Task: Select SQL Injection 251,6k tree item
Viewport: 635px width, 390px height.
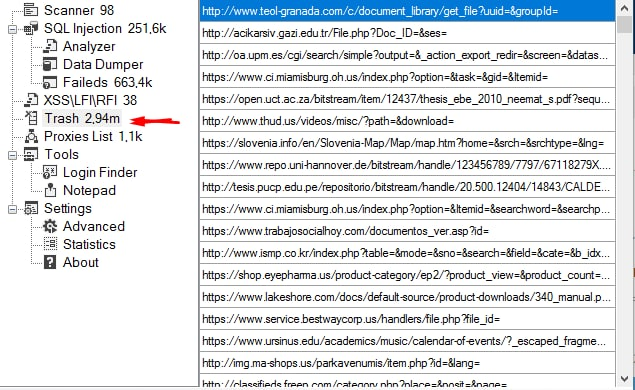Action: [105, 28]
